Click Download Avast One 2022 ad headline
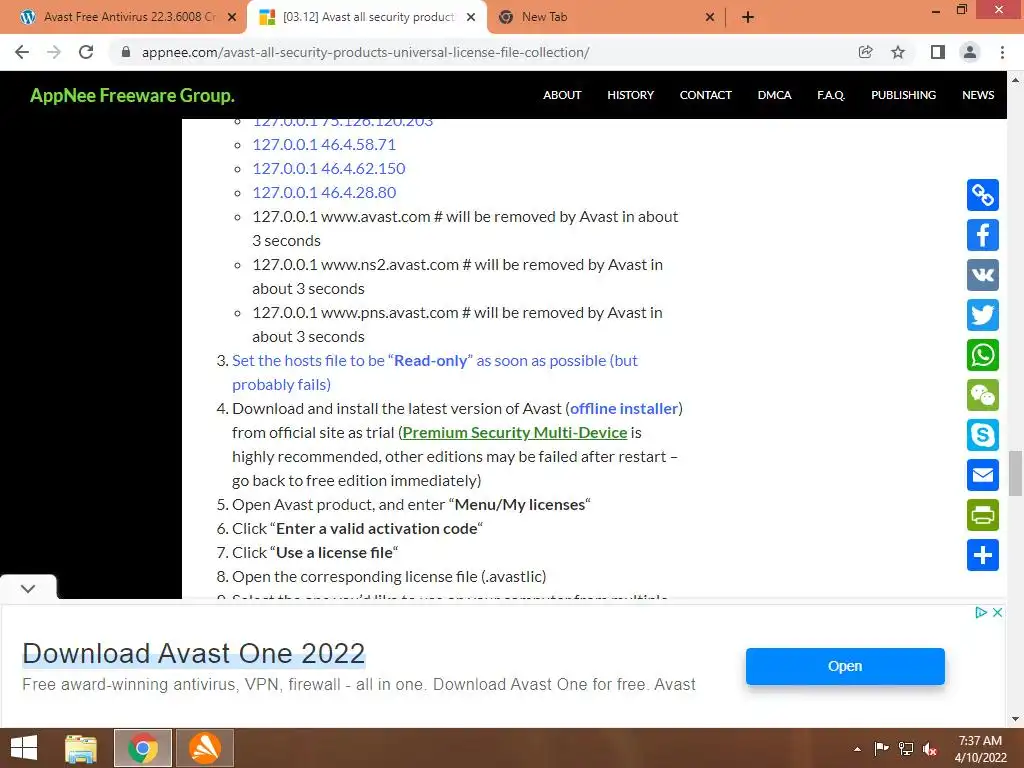Screen dimensions: 1024x768 point(194,653)
